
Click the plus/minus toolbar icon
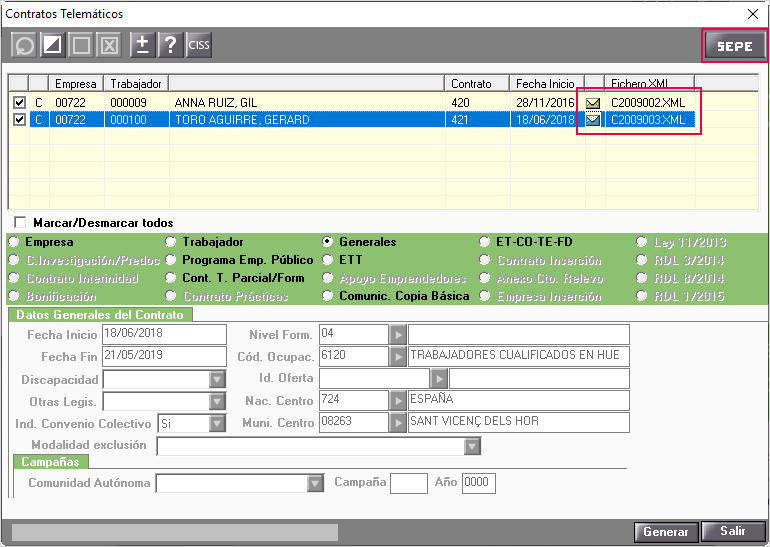click(x=142, y=45)
